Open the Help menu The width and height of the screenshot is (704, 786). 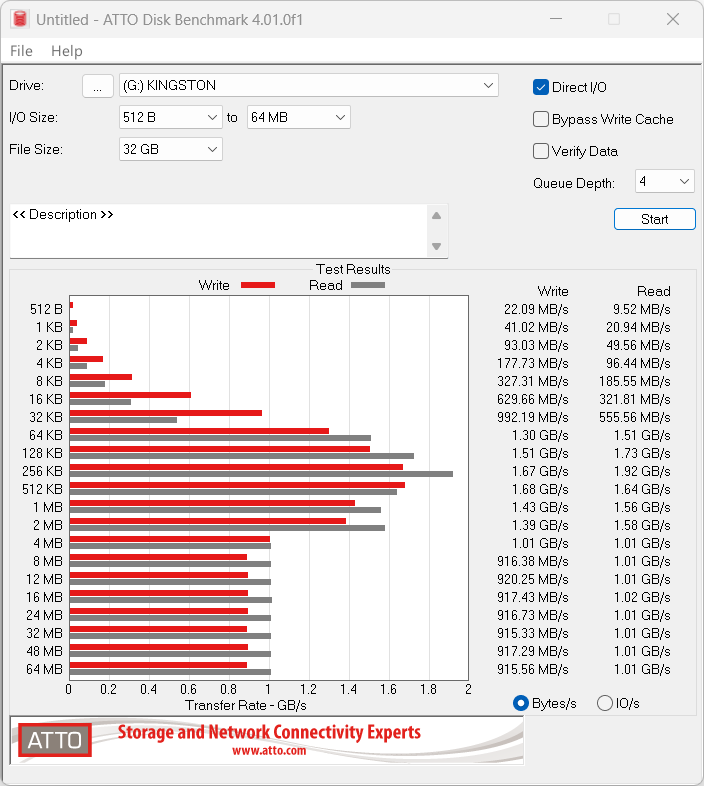[x=67, y=51]
